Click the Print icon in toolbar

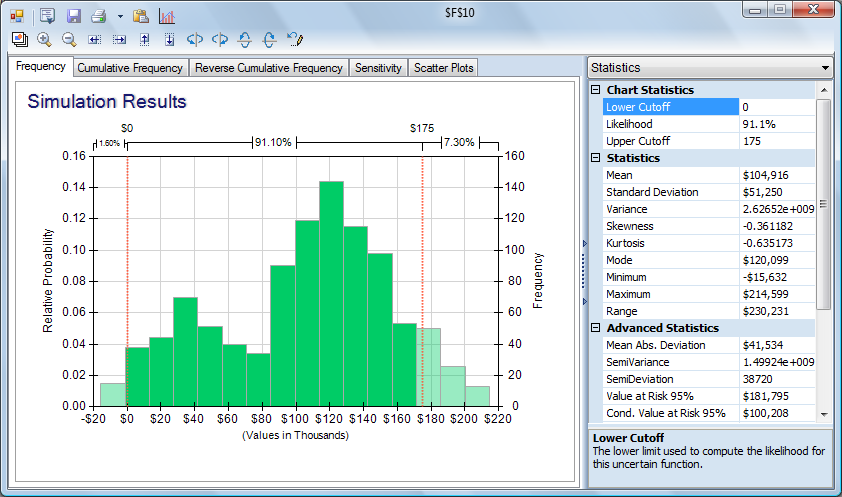coord(98,16)
